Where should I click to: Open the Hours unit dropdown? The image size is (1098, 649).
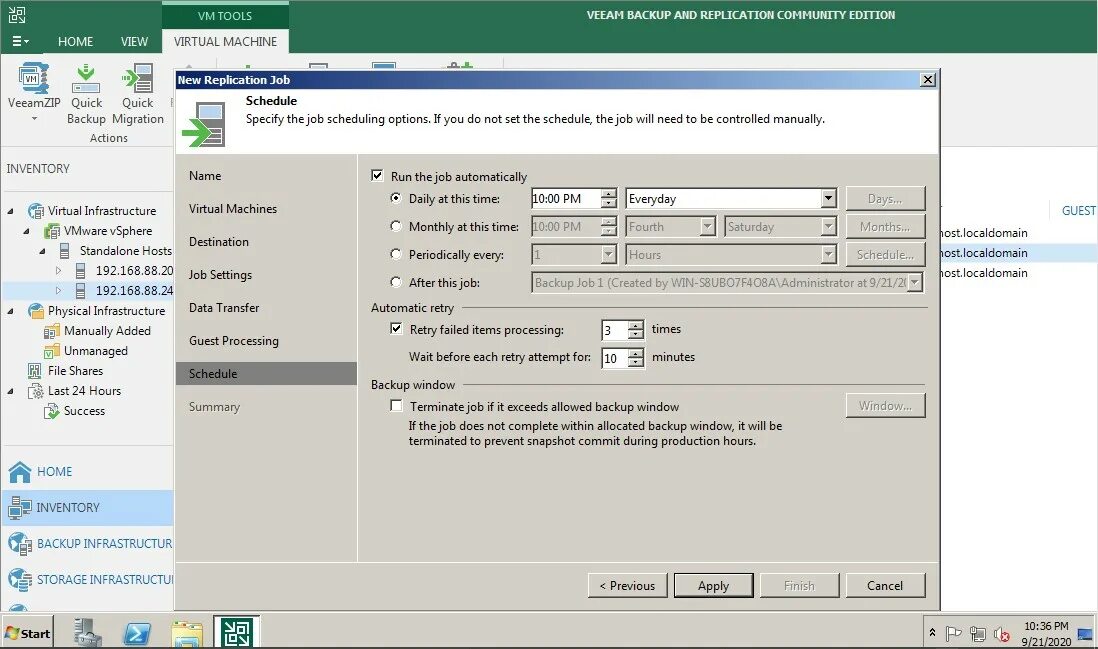[828, 255]
